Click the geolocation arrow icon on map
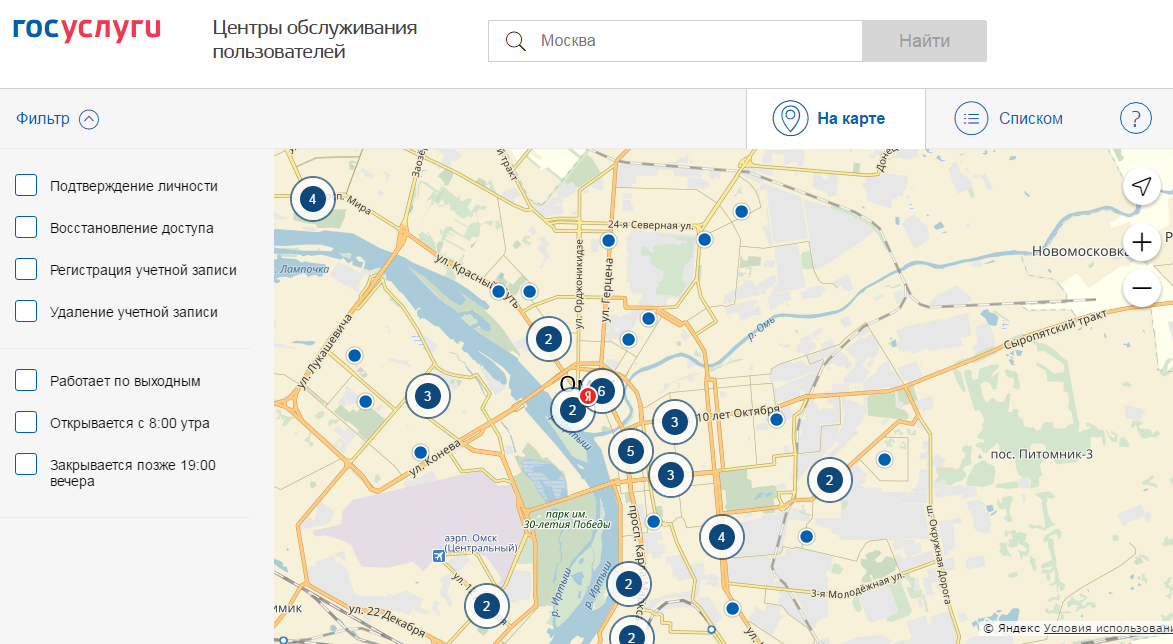Viewport: 1173px width, 644px height. click(1141, 187)
